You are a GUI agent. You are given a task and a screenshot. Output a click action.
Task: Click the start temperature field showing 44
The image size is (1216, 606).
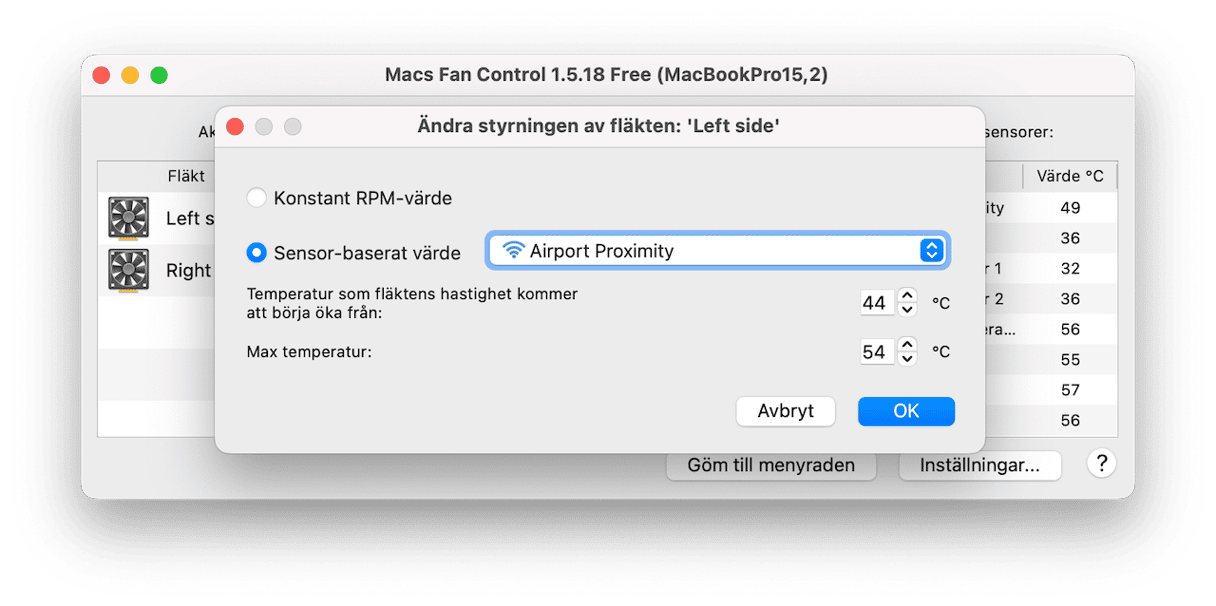875,302
